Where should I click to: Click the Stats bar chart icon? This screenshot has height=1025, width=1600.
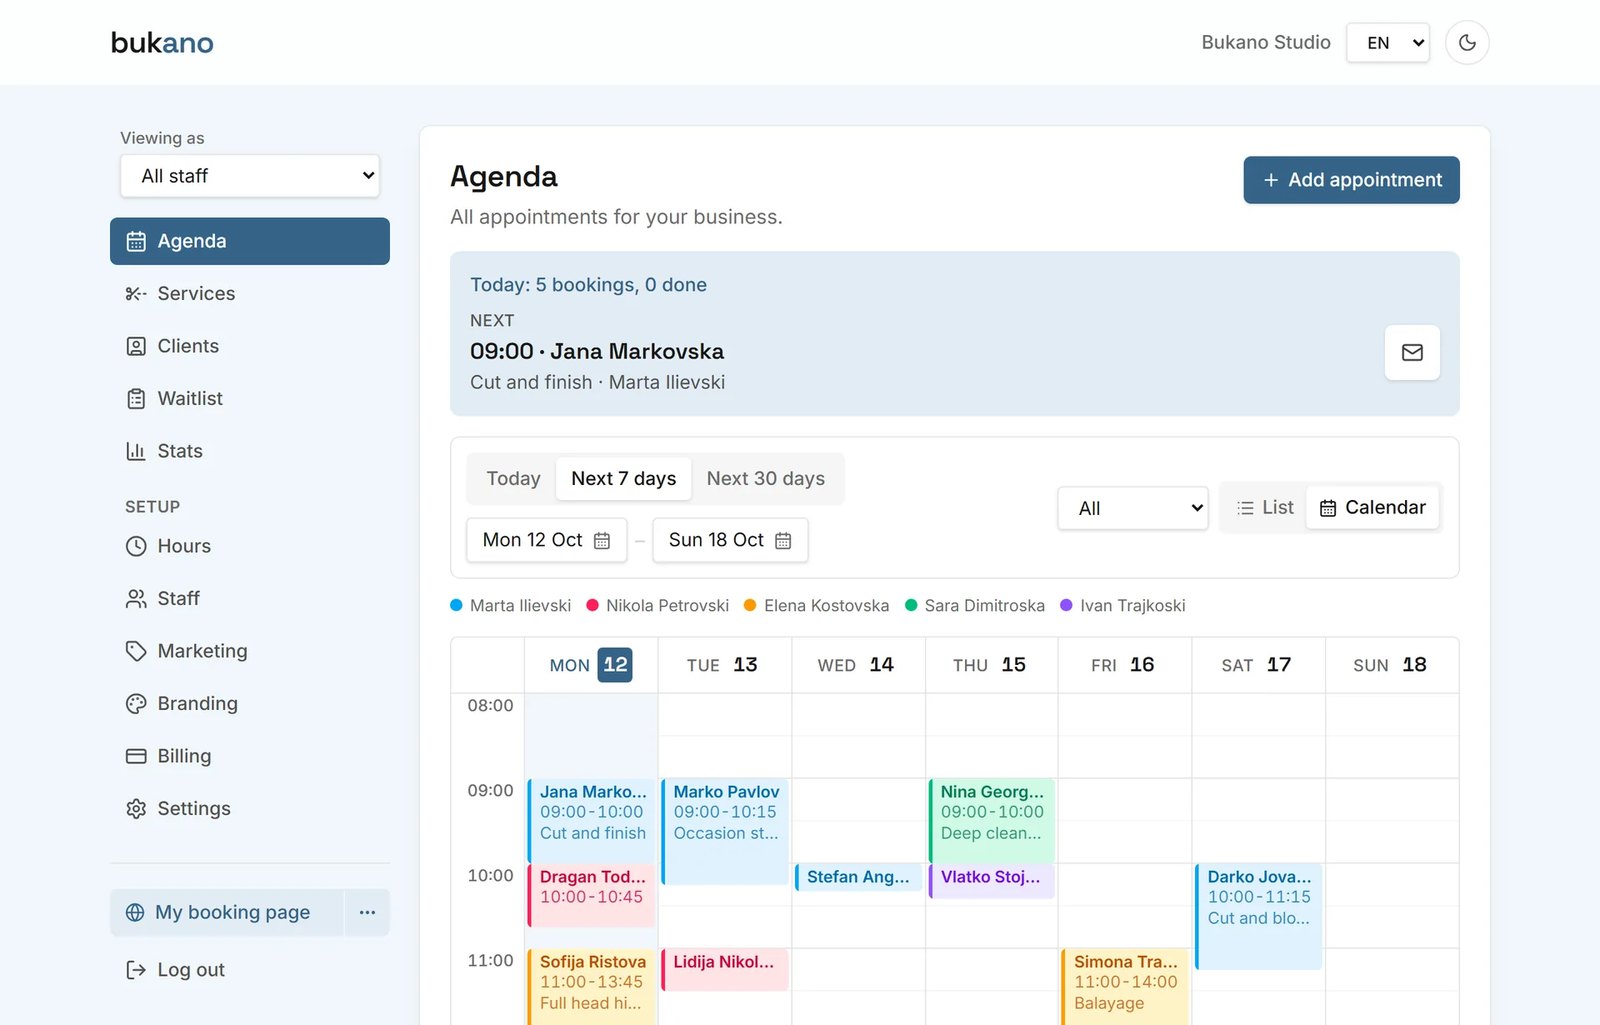click(136, 451)
